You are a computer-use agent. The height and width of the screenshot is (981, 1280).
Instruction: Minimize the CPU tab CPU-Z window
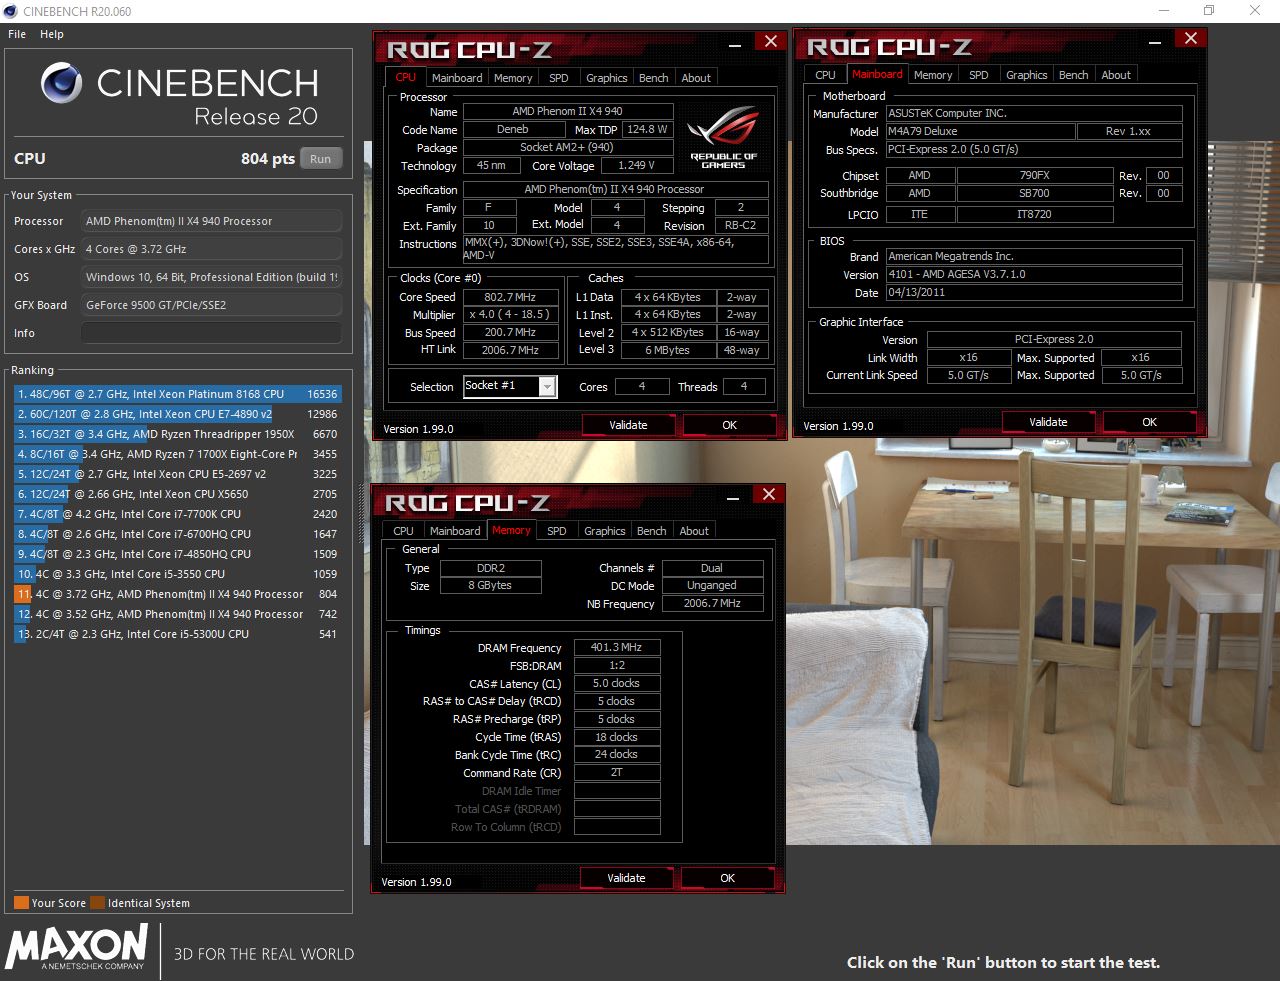point(735,44)
